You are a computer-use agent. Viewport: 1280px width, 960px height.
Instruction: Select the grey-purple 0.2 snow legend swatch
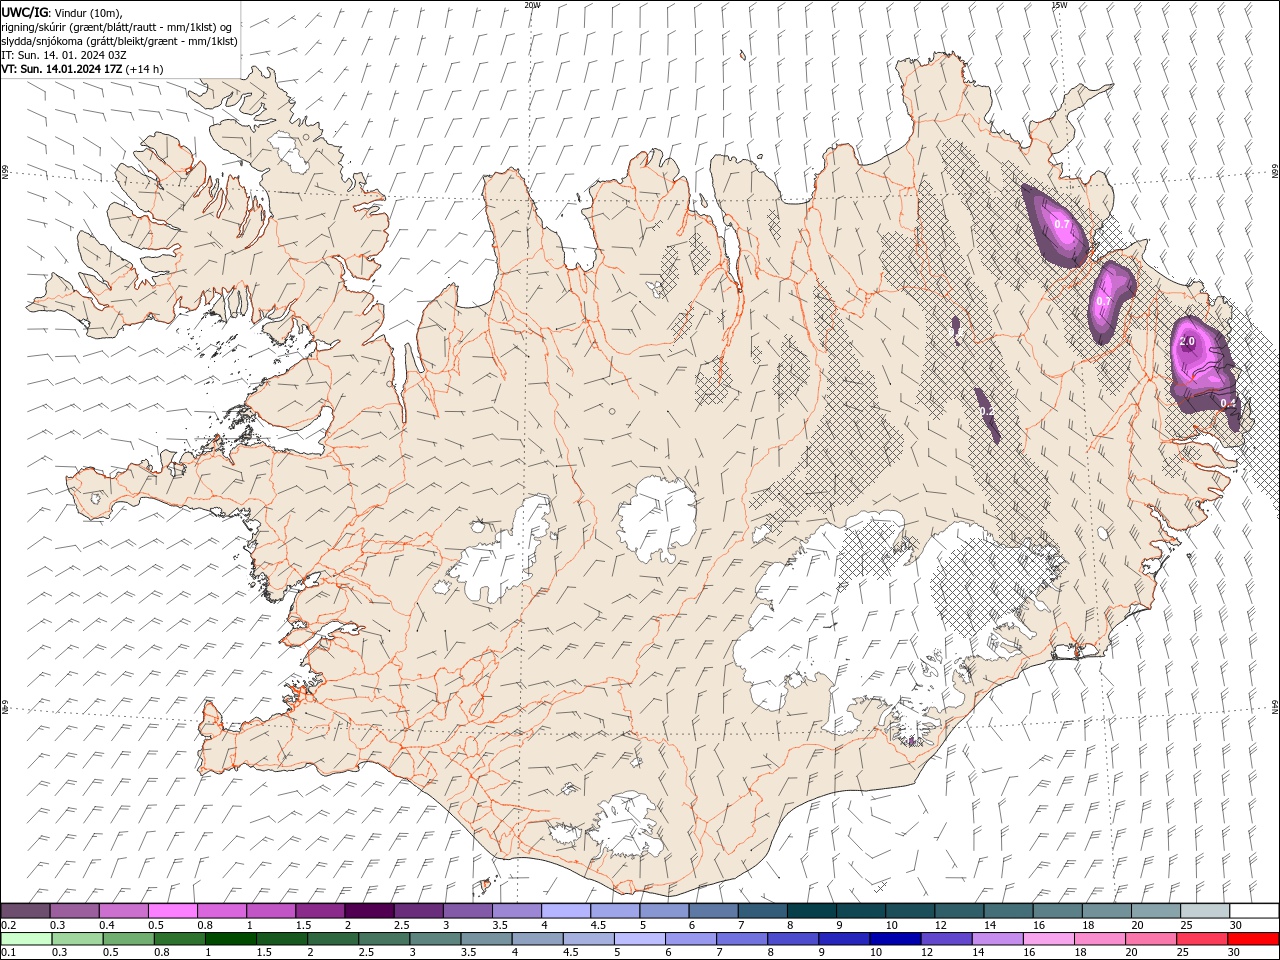(x=26, y=910)
